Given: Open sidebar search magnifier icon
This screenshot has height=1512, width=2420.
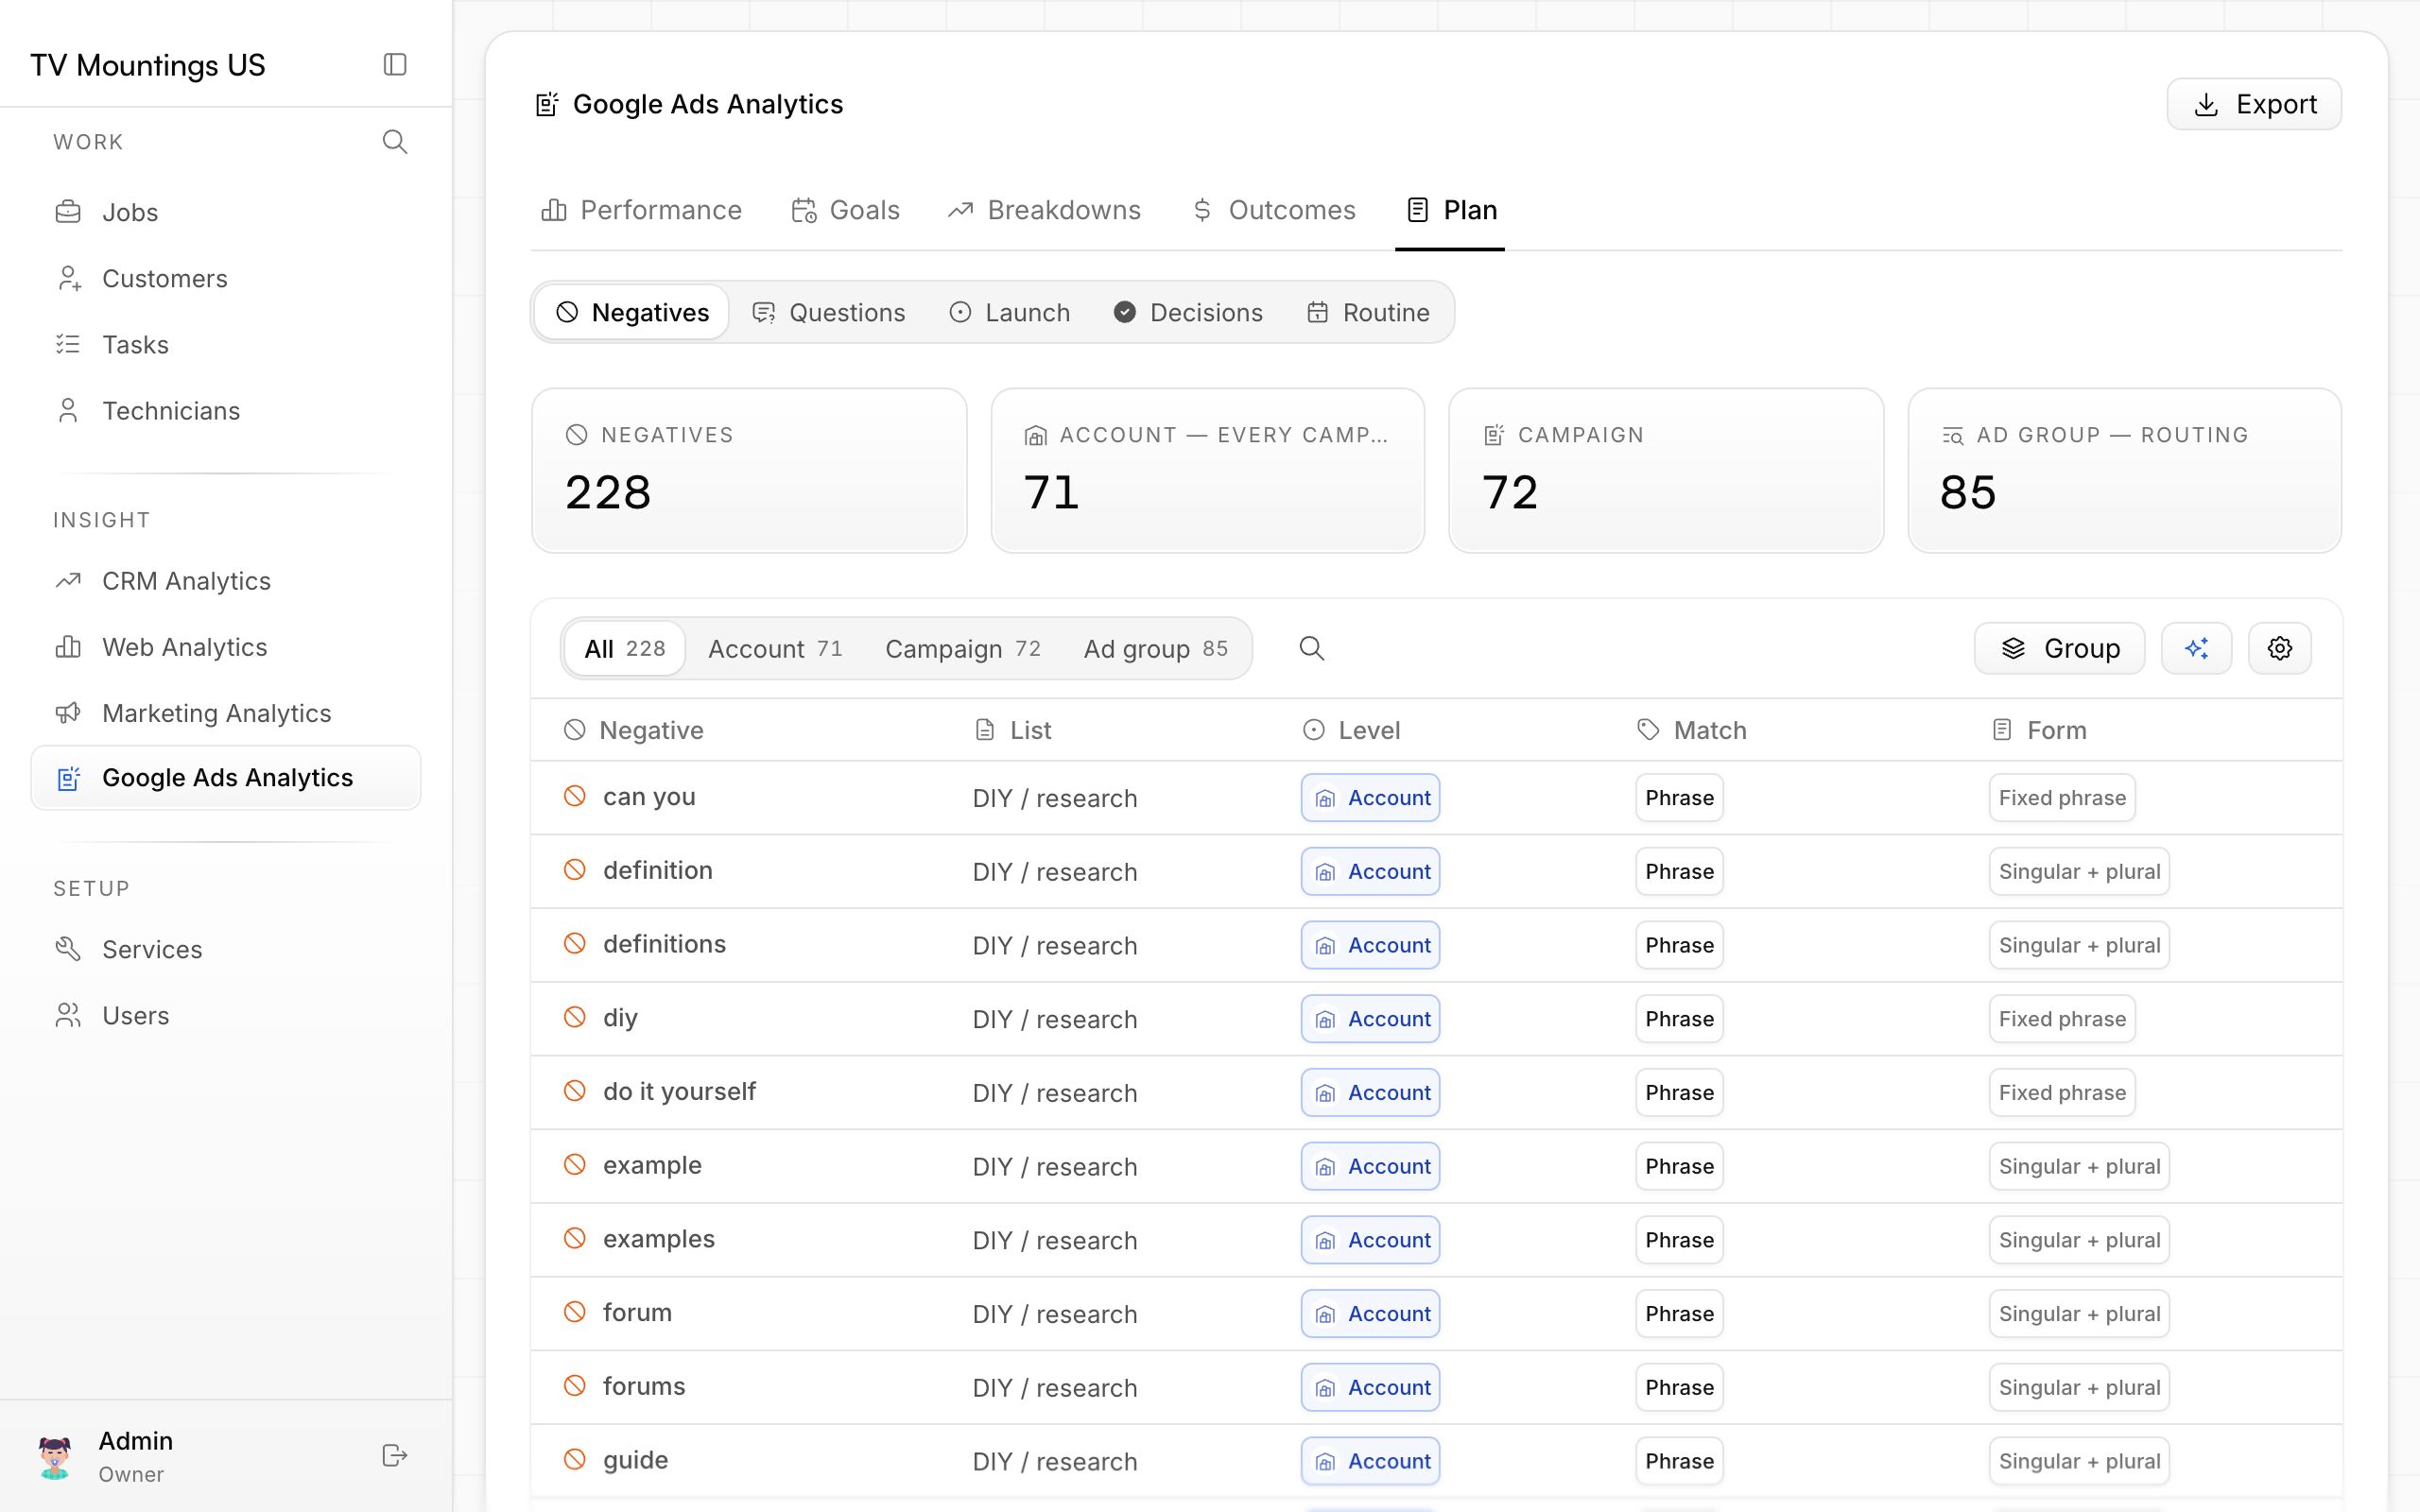Looking at the screenshot, I should click(395, 142).
